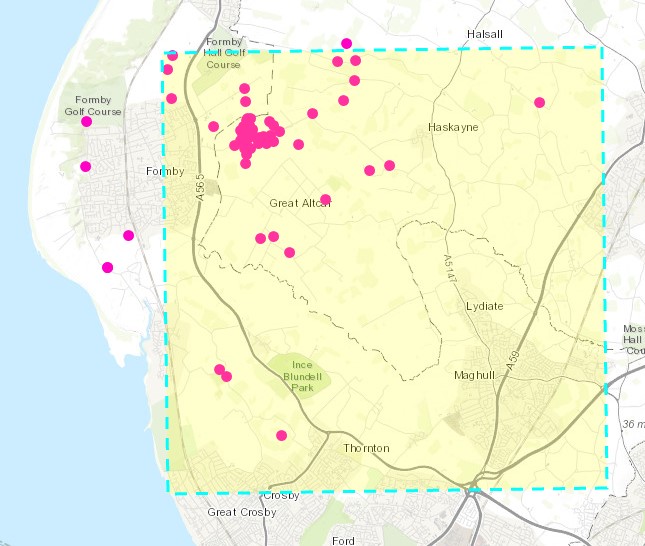
Task: Click the topmost pink marker above the dashed boundary
Action: point(347,43)
